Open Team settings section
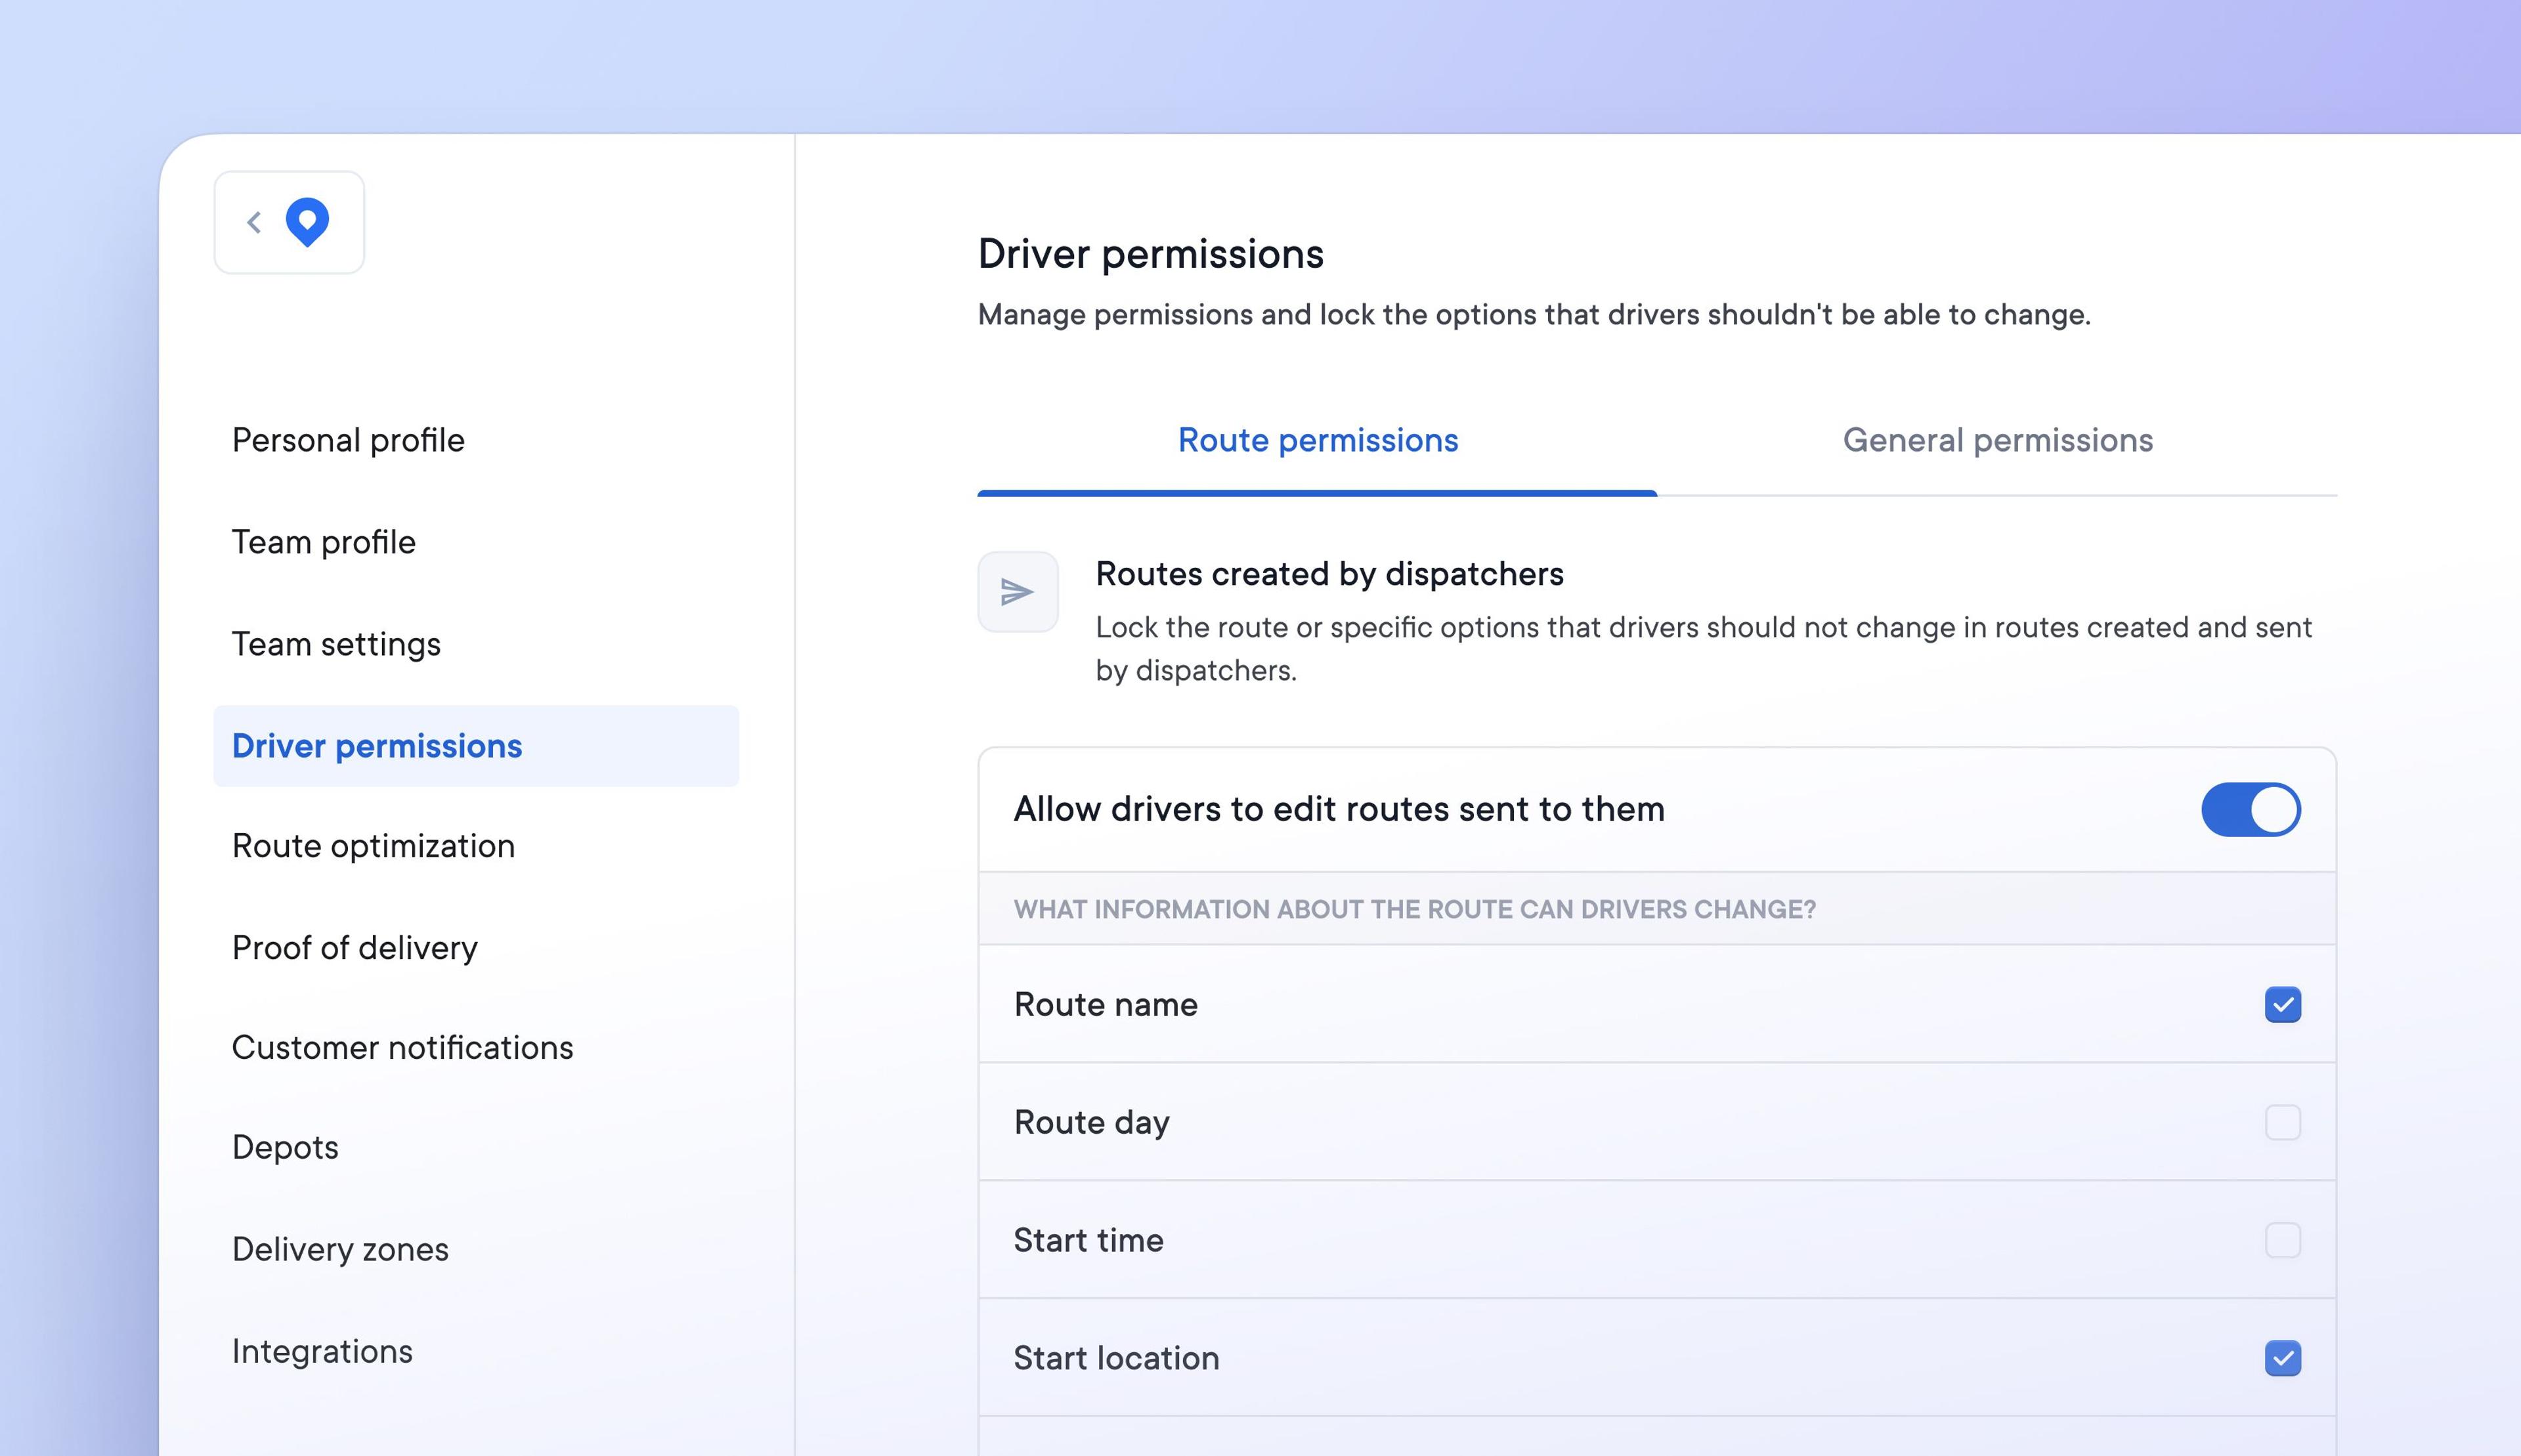This screenshot has width=2521, height=1456. pyautogui.click(x=336, y=644)
